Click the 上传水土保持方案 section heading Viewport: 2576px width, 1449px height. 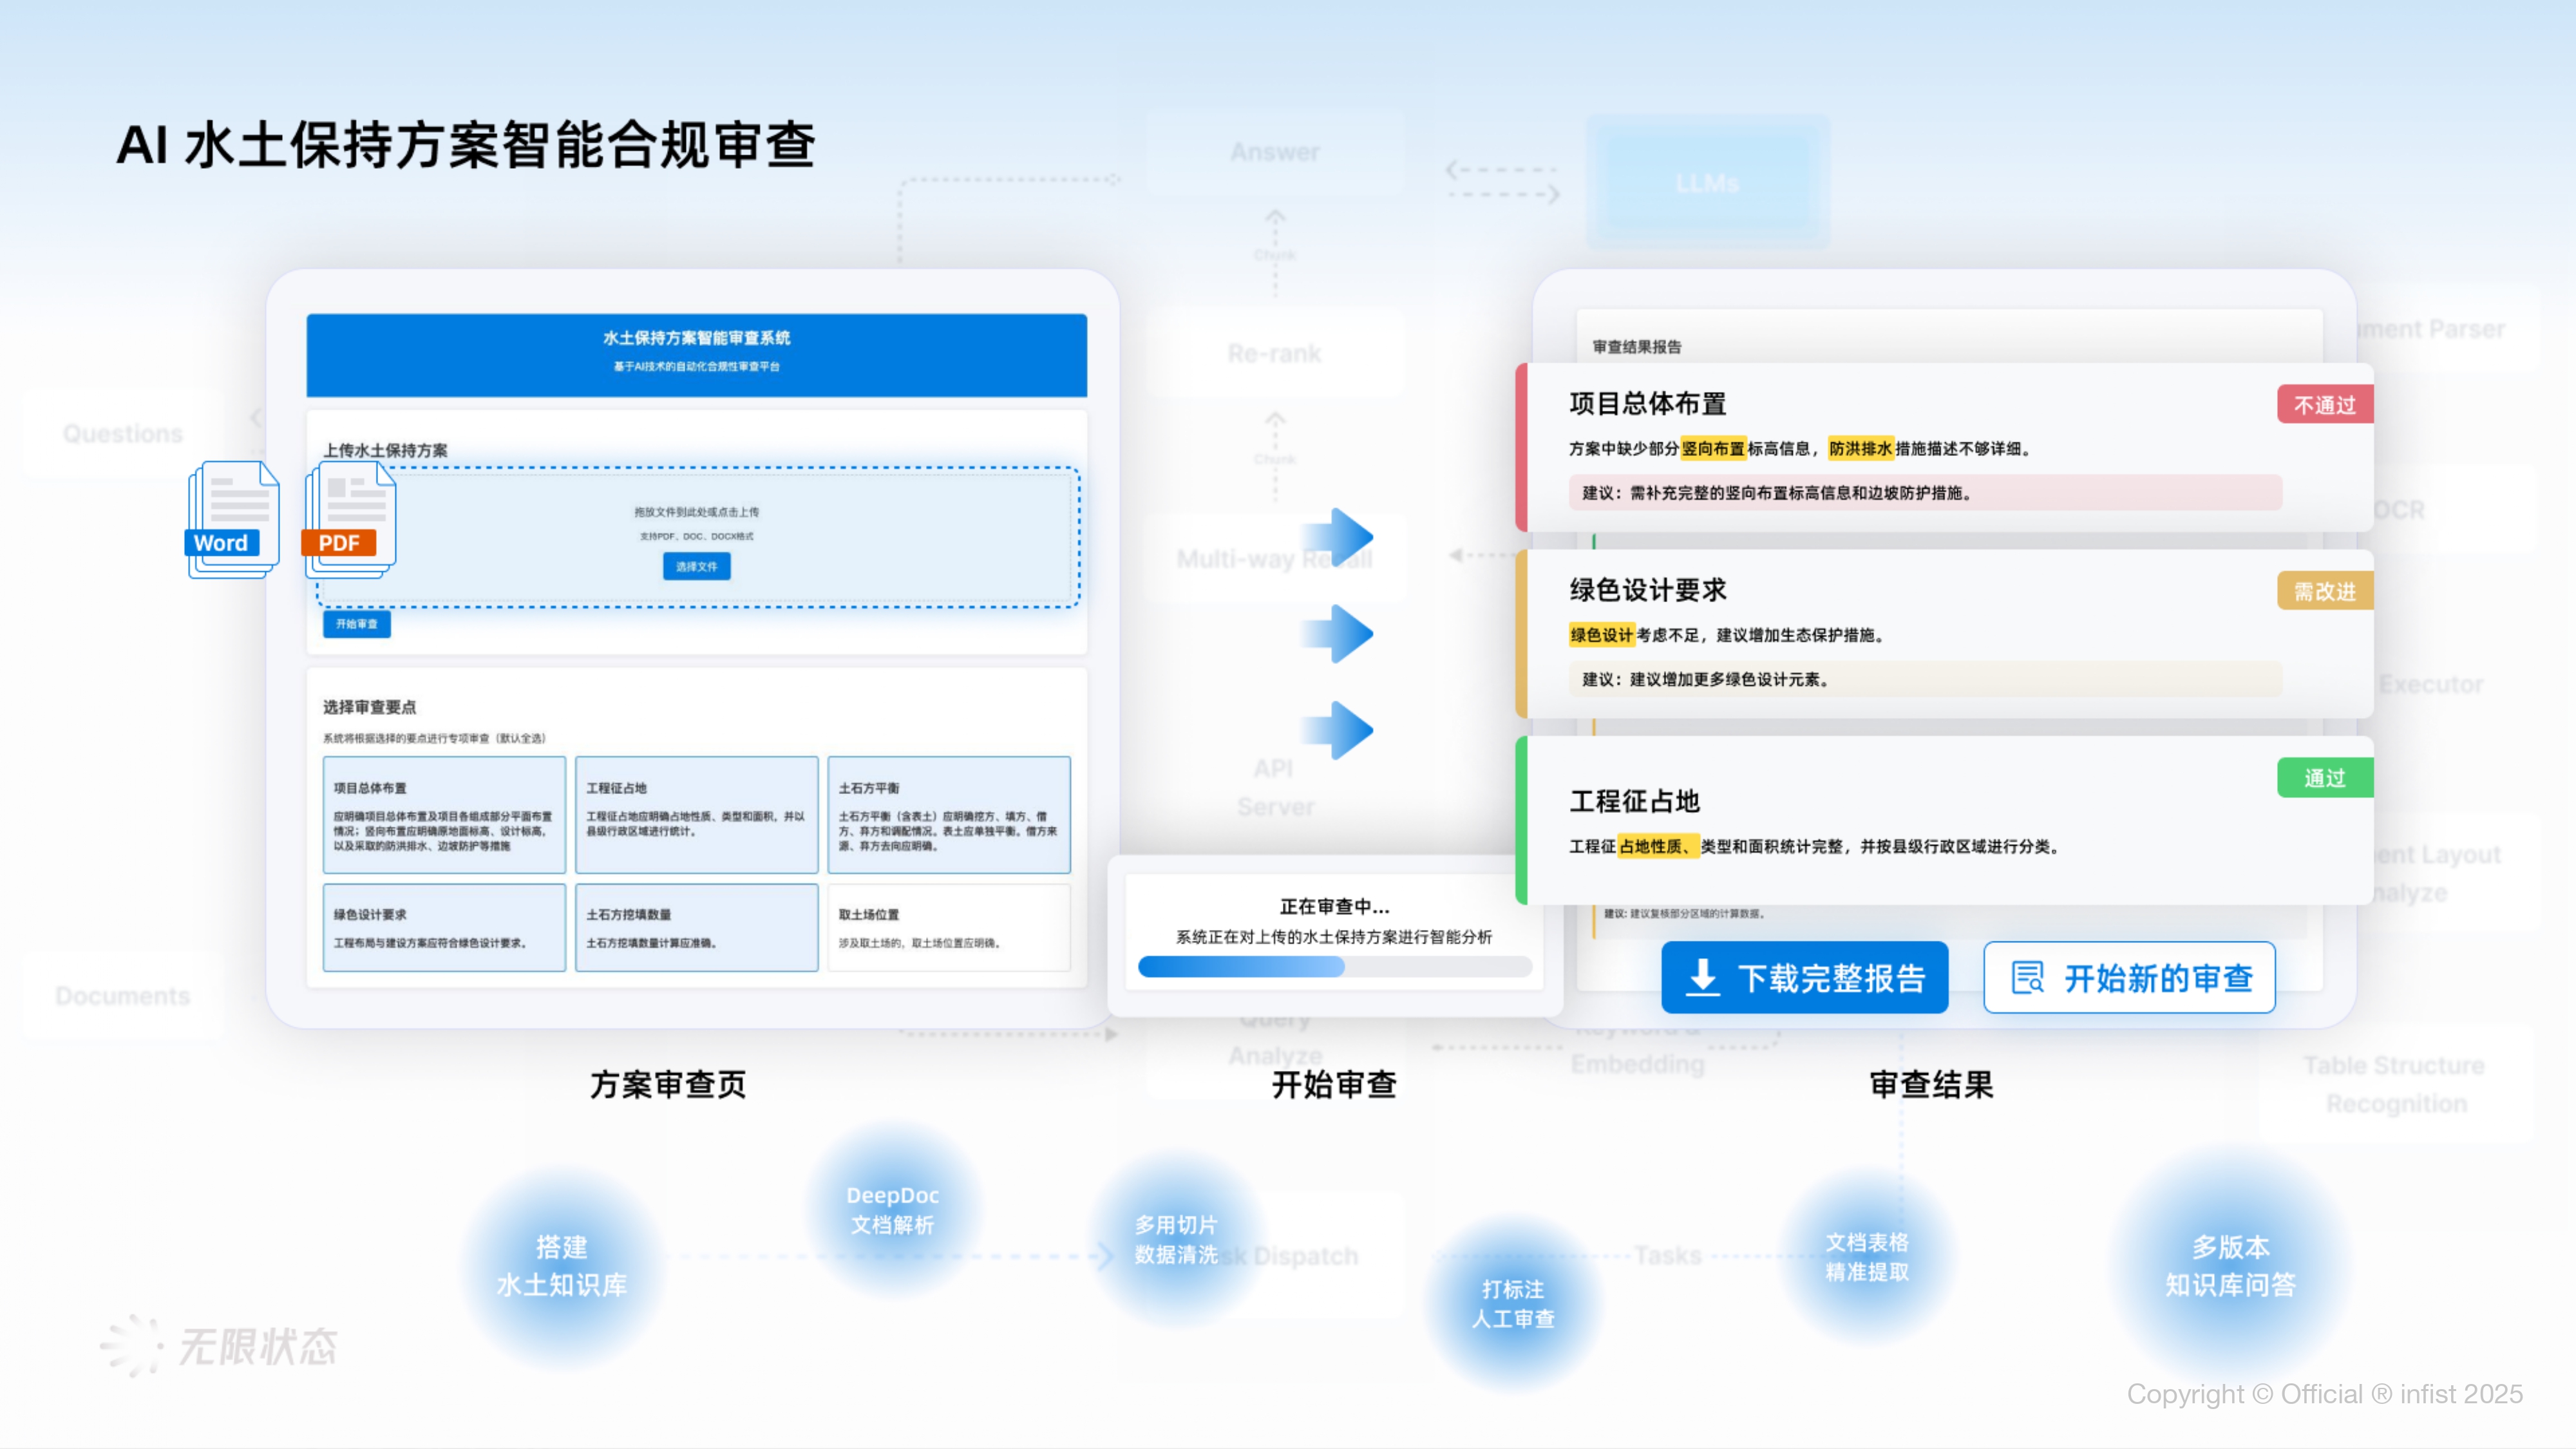point(385,450)
